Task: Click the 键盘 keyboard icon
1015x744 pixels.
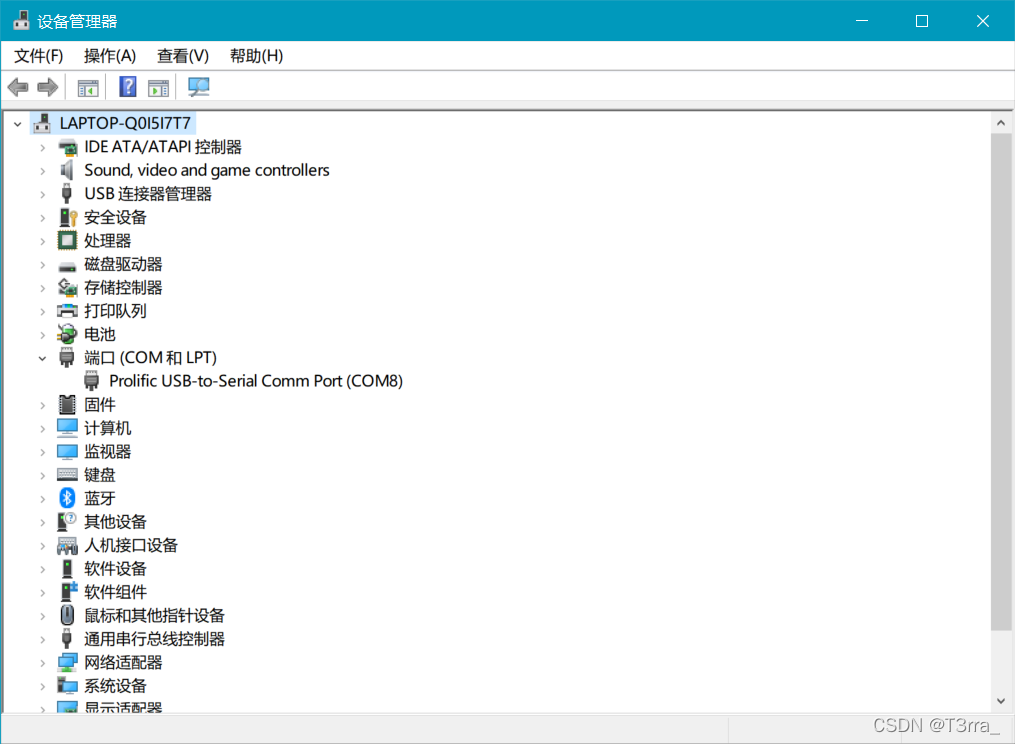Action: point(67,475)
